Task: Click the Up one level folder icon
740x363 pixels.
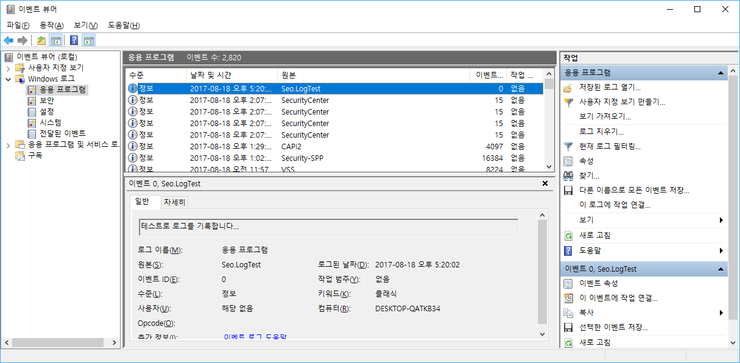Action: point(42,41)
